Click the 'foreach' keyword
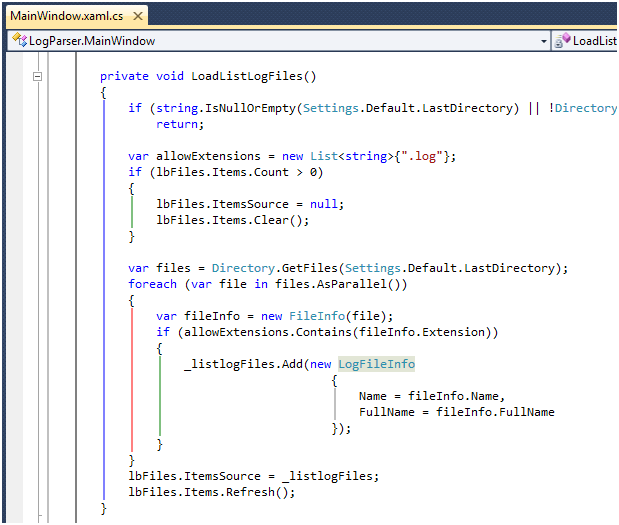The width and height of the screenshot is (619, 525). click(x=152, y=284)
